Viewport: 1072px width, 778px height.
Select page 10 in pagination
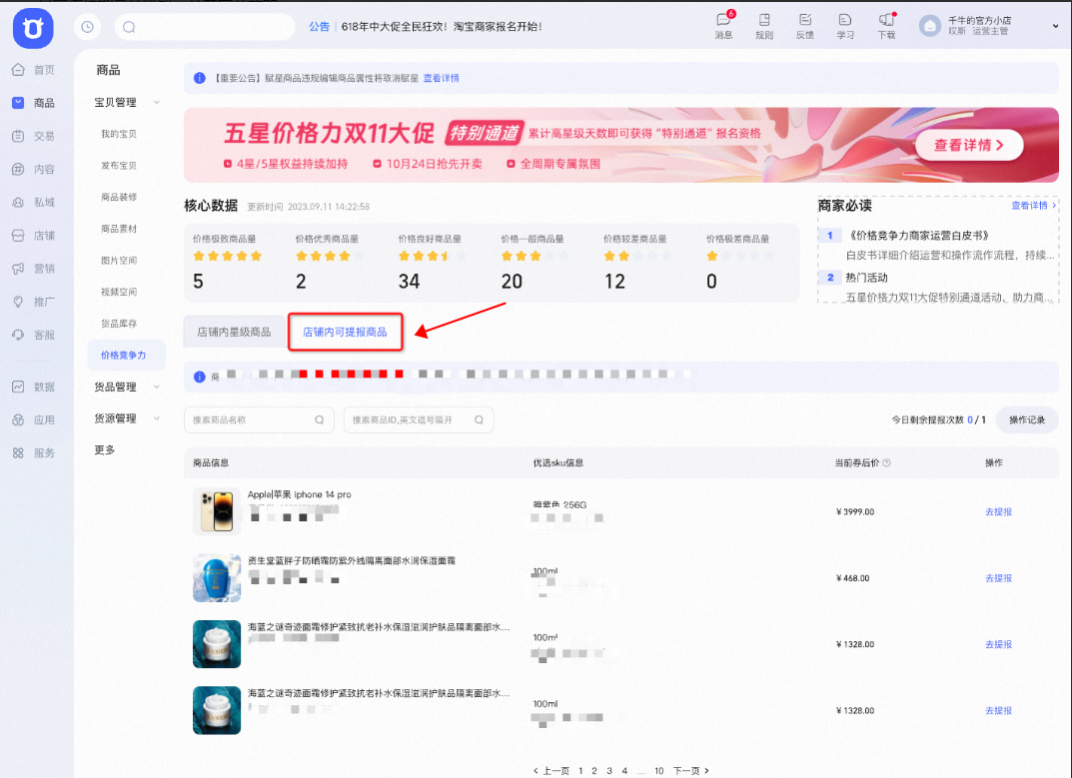[659, 770]
